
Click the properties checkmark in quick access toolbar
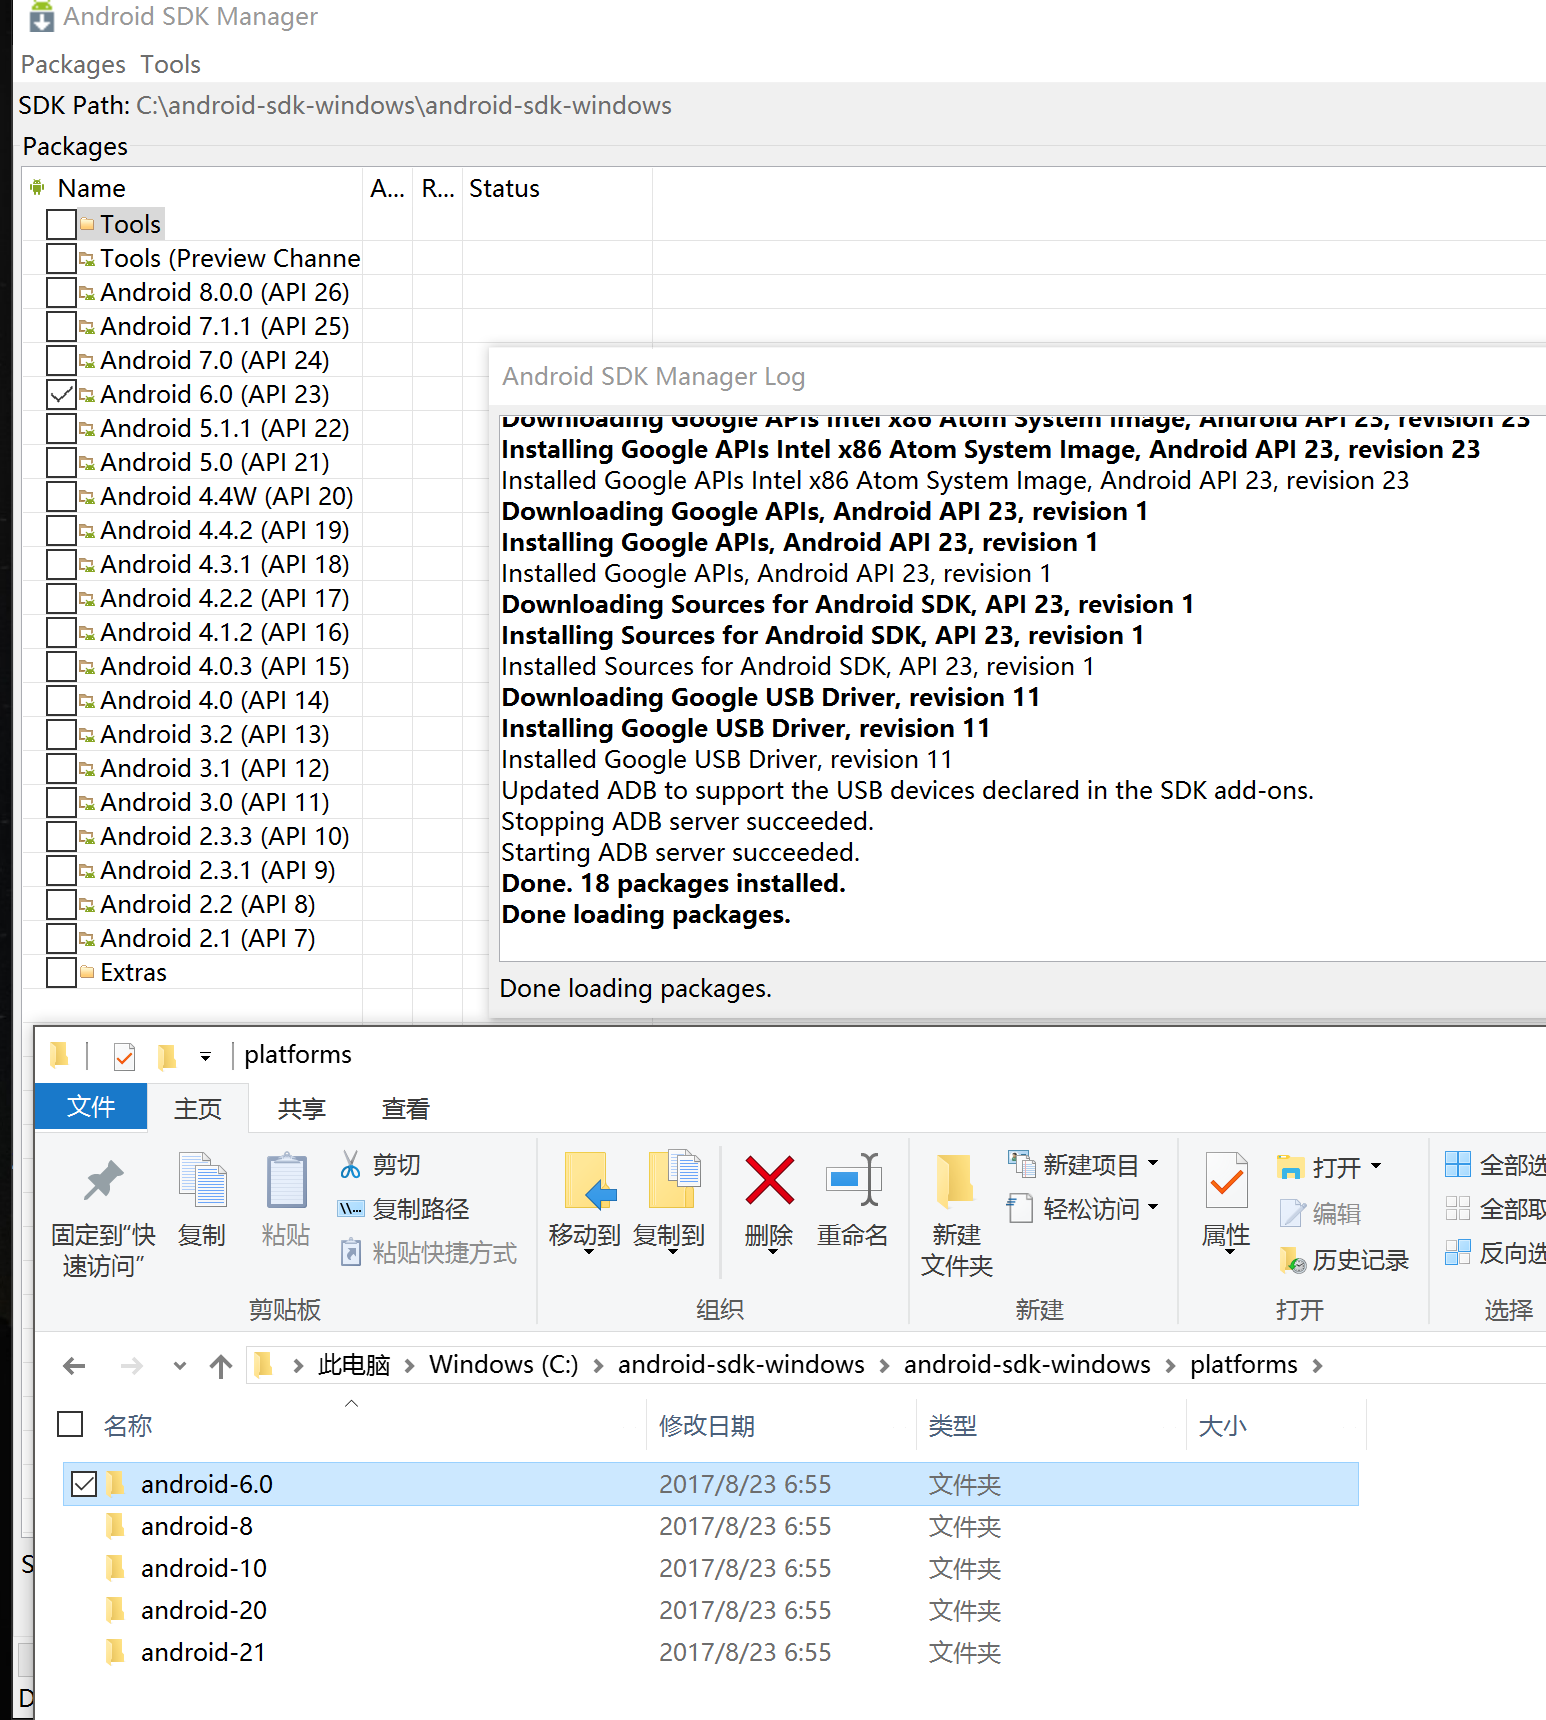coord(125,1055)
